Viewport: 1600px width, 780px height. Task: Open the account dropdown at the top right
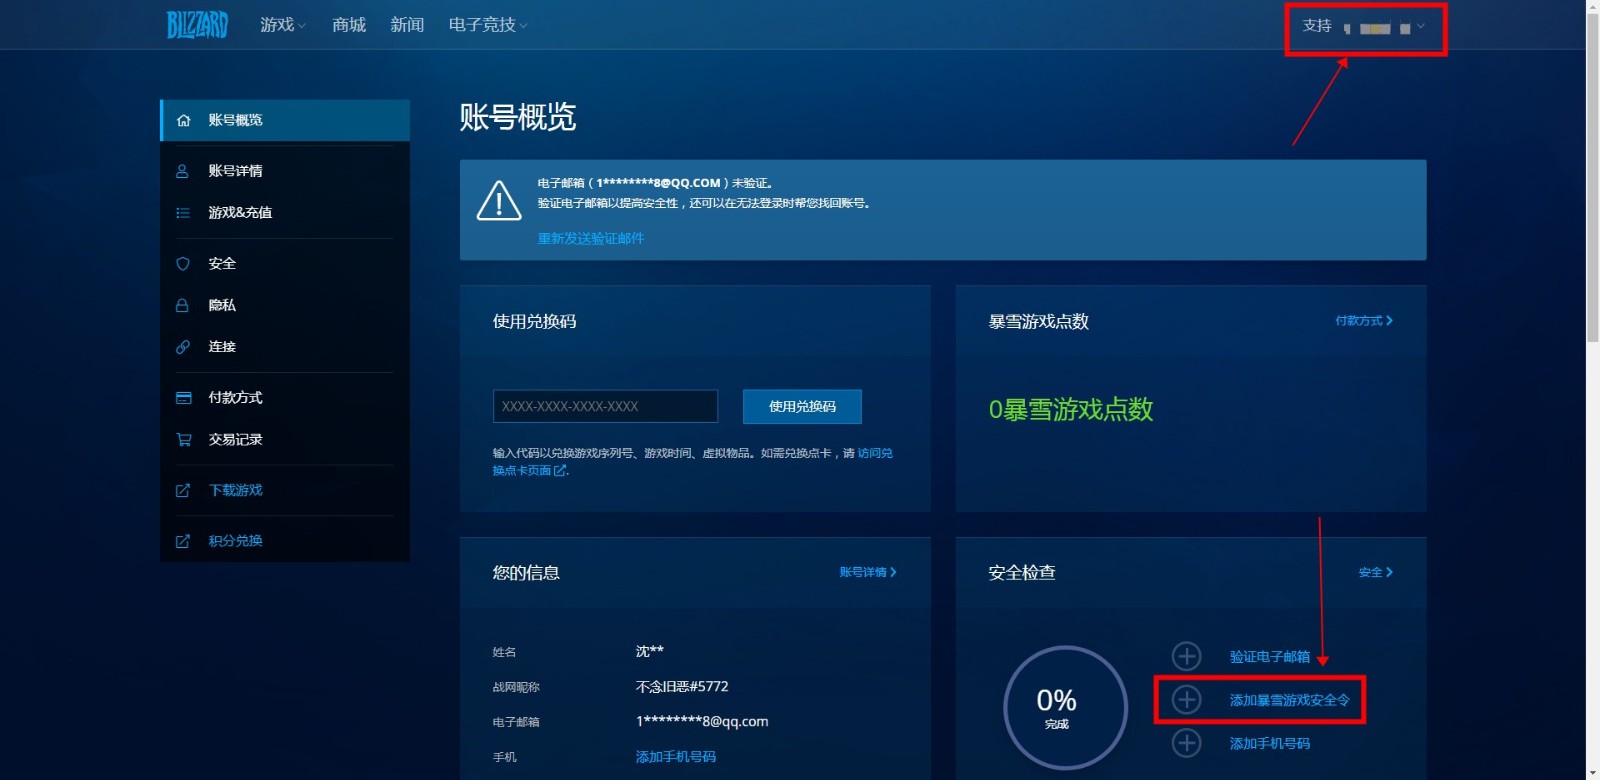tap(1384, 28)
